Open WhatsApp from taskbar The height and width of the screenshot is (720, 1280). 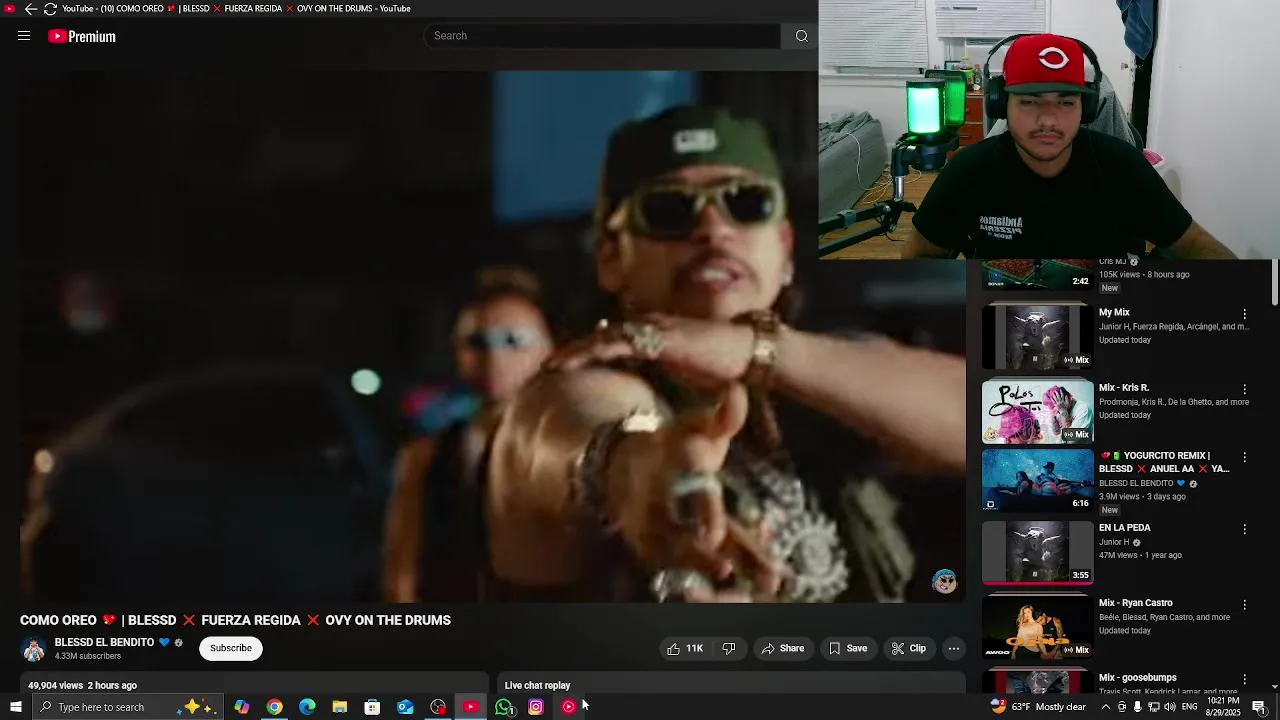(x=504, y=707)
